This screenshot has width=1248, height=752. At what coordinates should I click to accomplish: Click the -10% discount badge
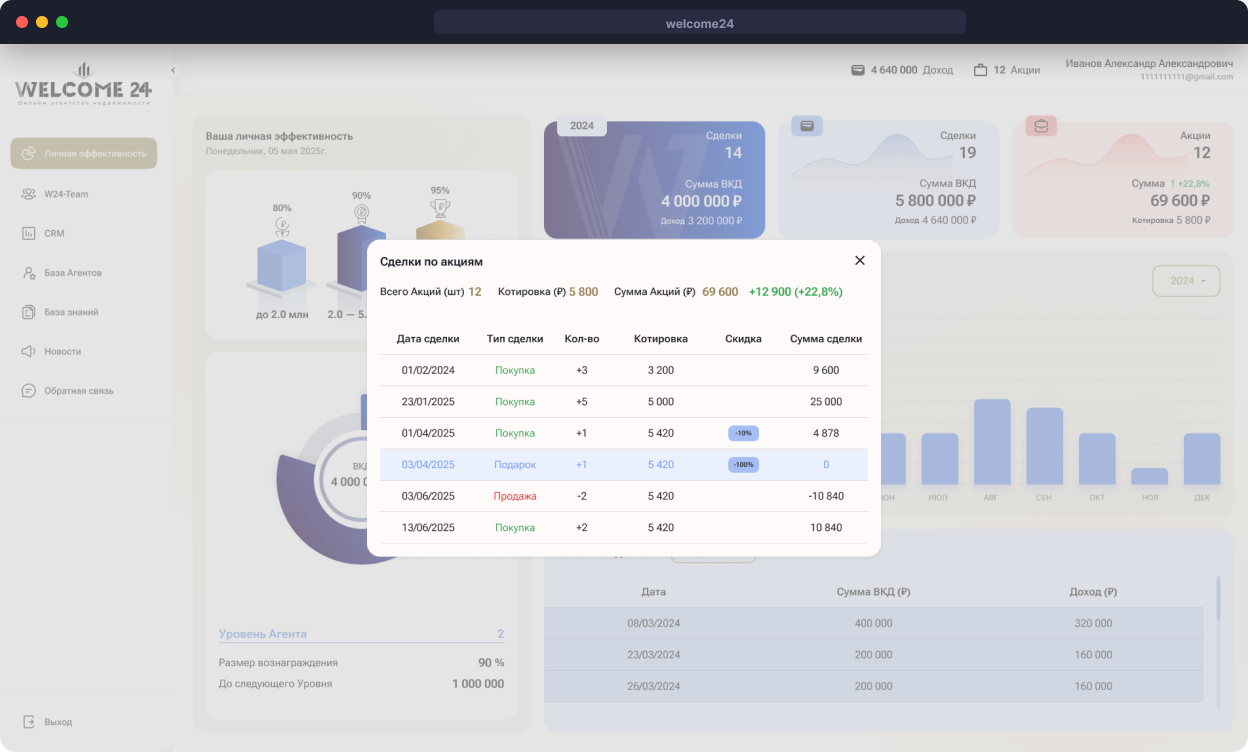(x=743, y=433)
